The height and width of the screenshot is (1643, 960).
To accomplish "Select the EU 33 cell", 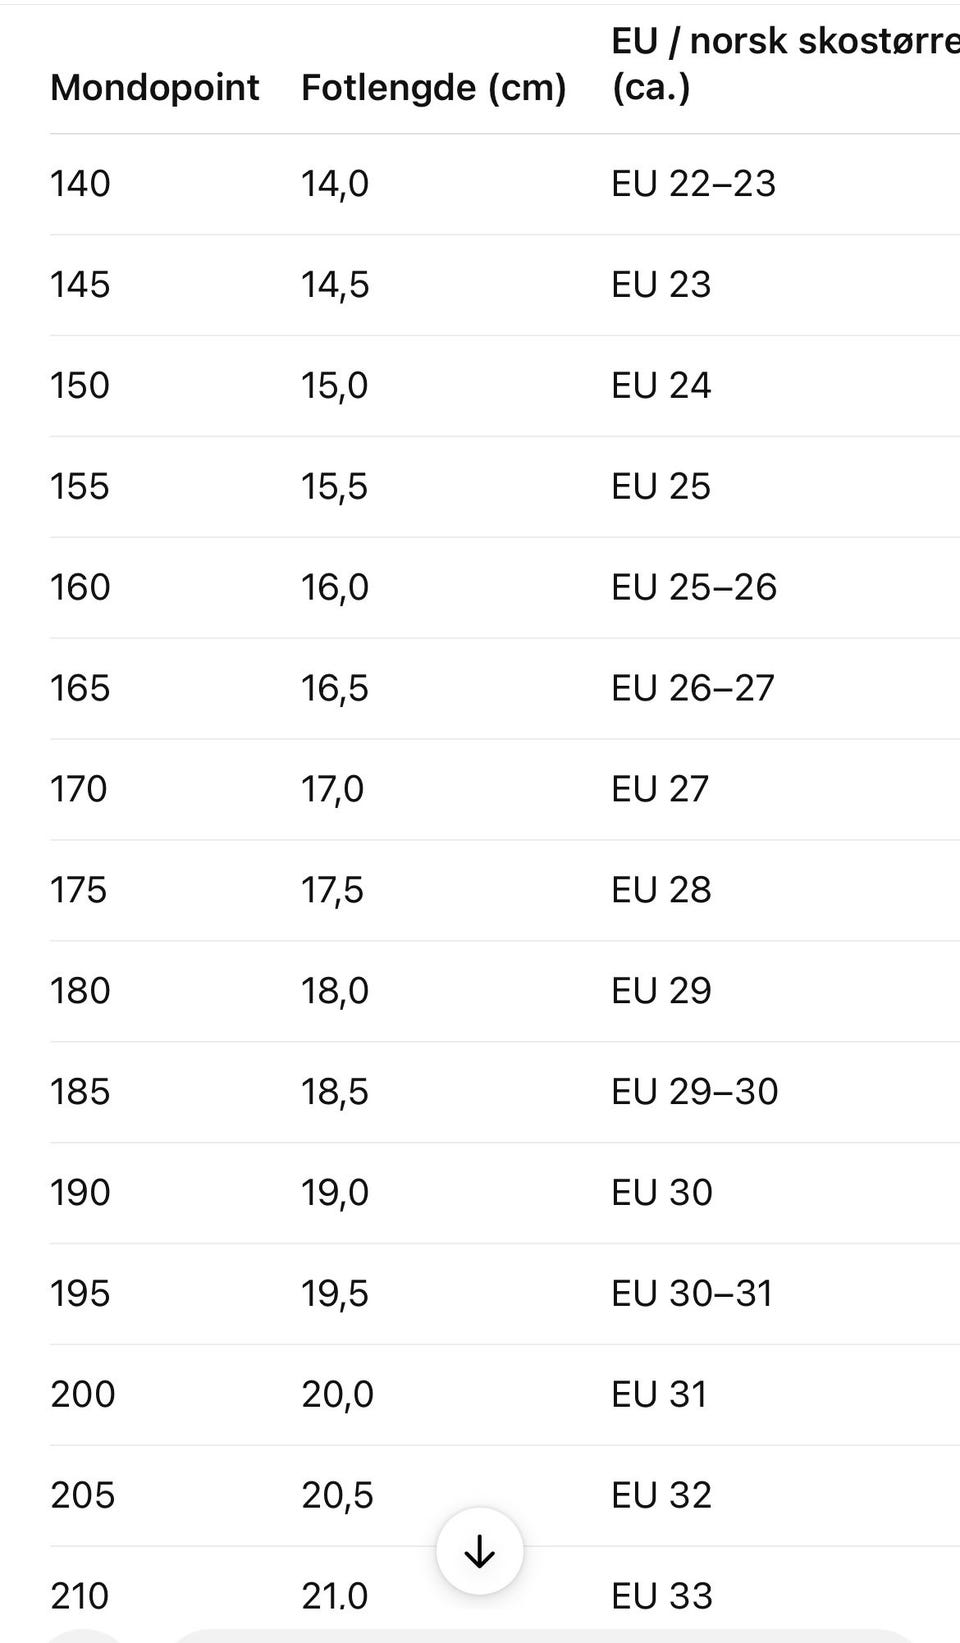I will (x=662, y=1596).
